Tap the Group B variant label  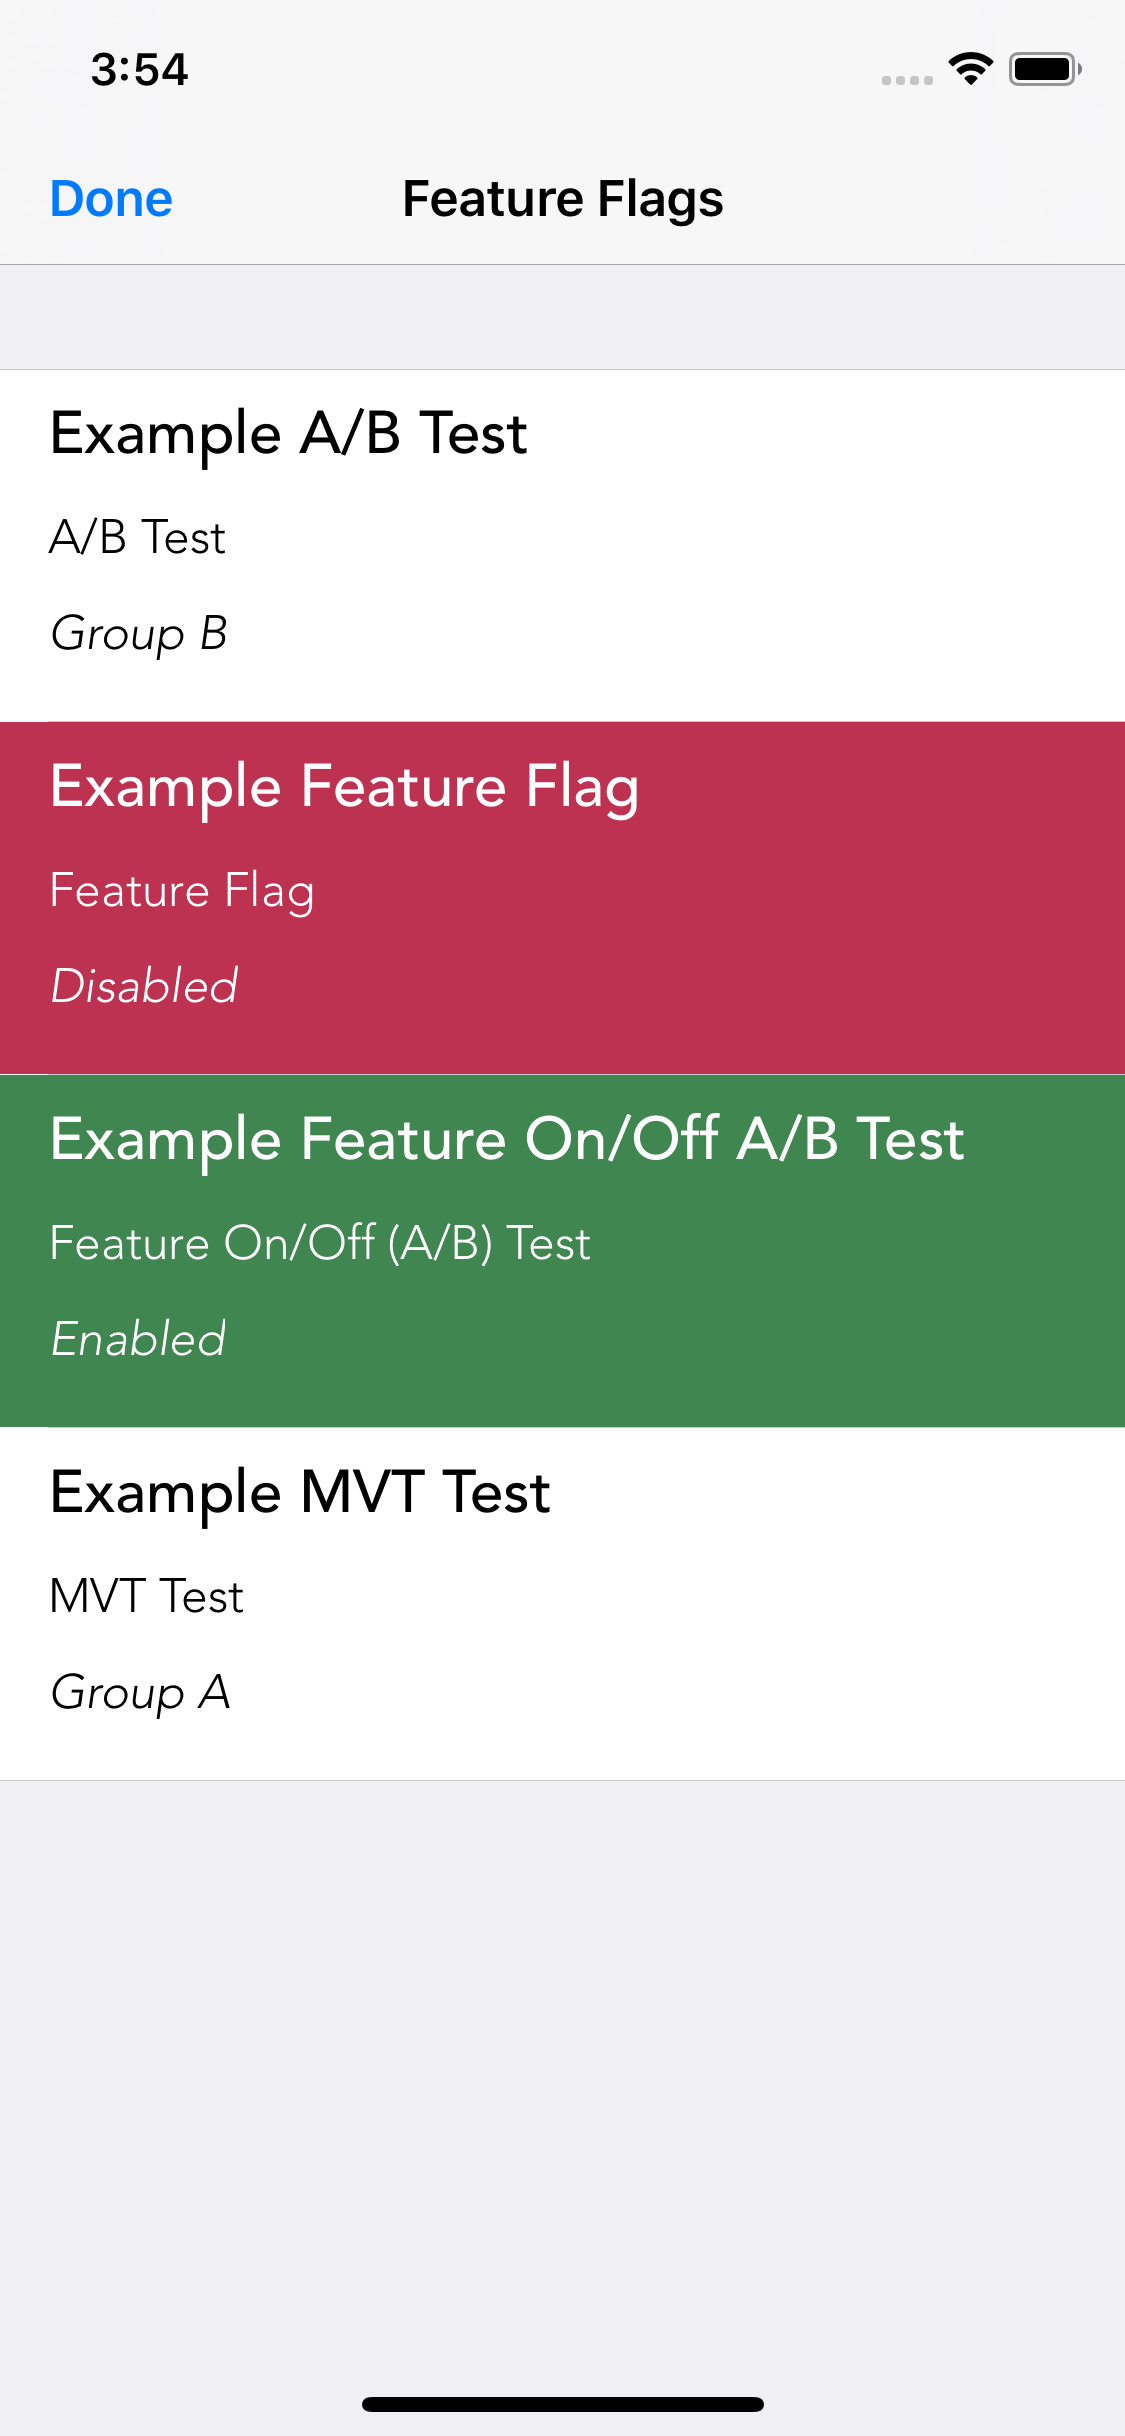click(x=139, y=634)
